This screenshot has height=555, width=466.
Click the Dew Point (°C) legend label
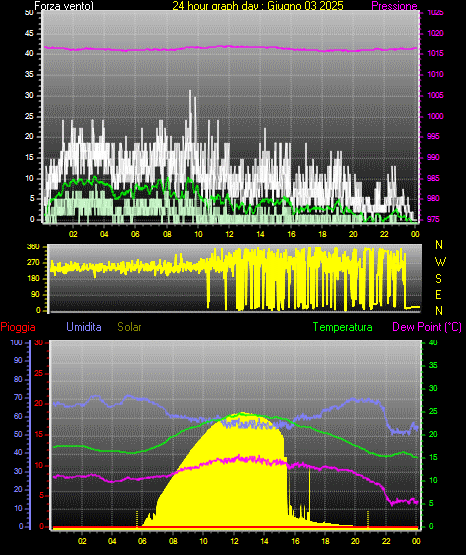click(427, 327)
